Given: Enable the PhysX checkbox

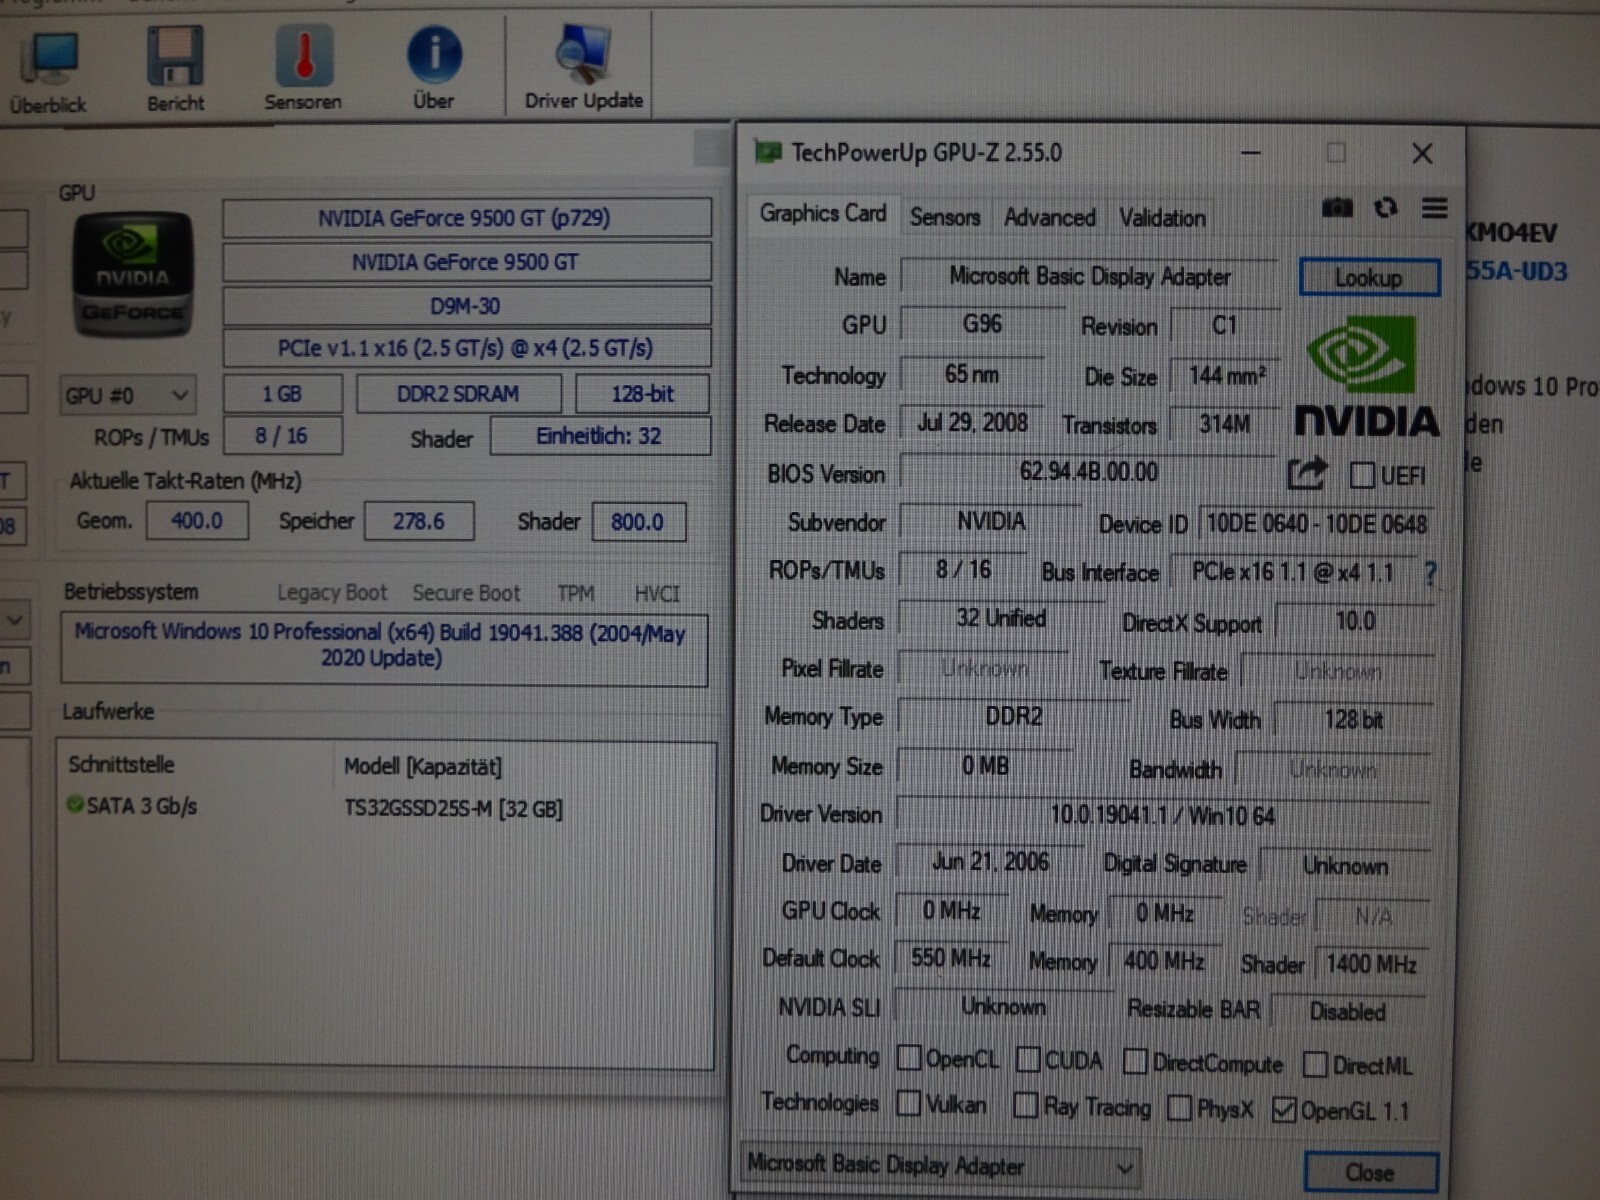Looking at the screenshot, I should tap(1180, 1108).
